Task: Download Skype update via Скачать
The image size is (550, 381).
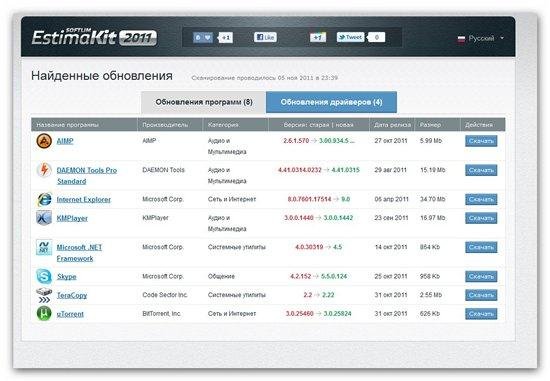Action: (x=481, y=276)
